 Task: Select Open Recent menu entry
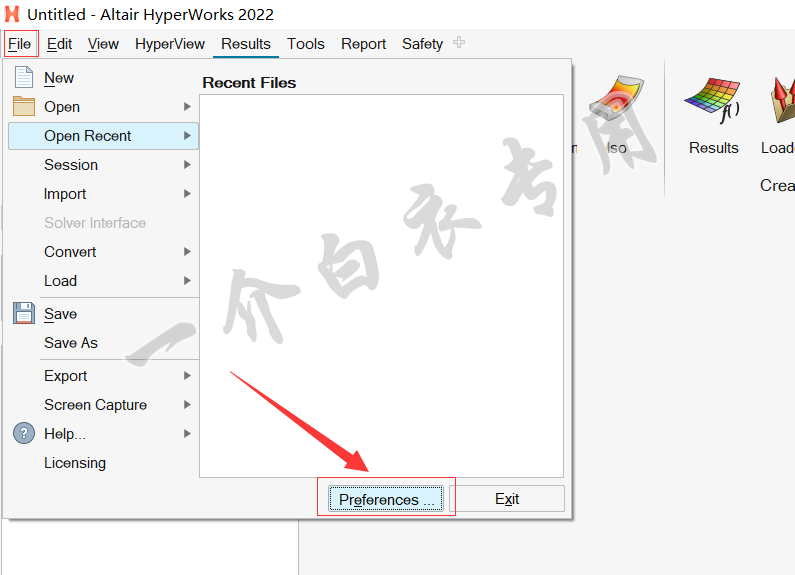pos(103,135)
